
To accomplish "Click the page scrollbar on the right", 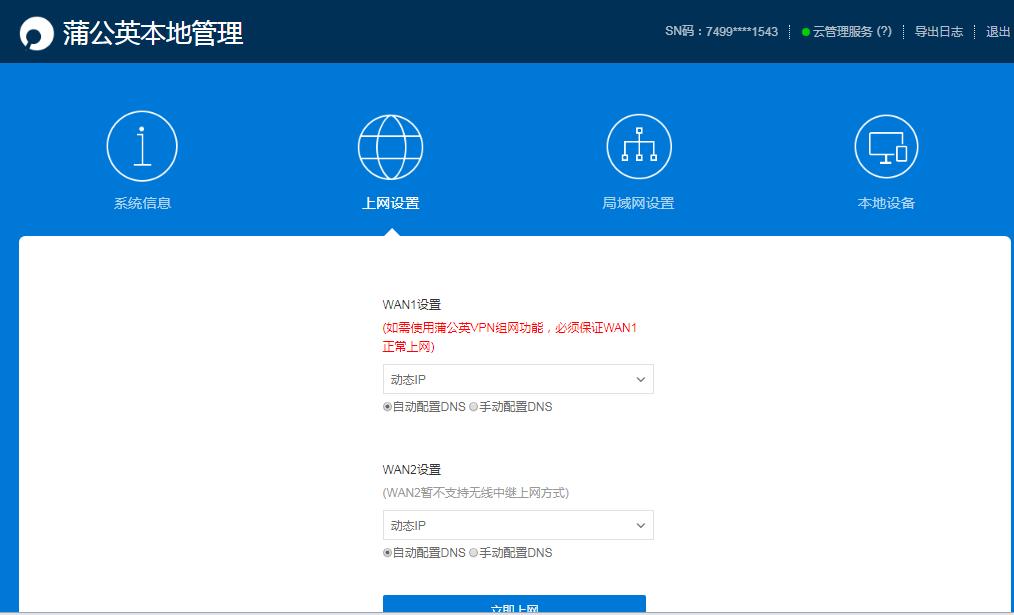I will pos(1008,300).
